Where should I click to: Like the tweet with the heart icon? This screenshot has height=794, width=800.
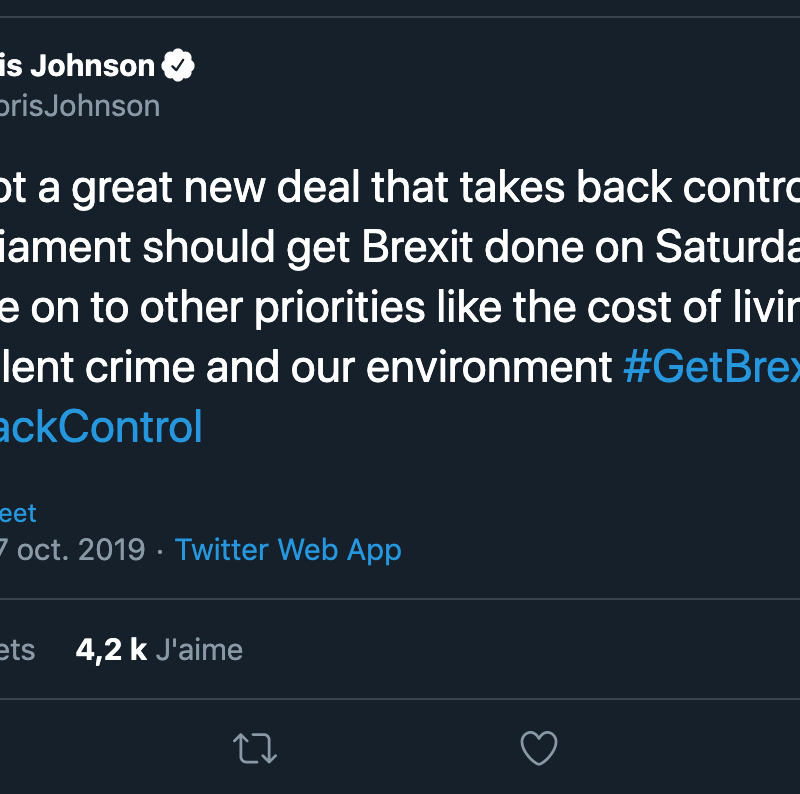click(539, 748)
